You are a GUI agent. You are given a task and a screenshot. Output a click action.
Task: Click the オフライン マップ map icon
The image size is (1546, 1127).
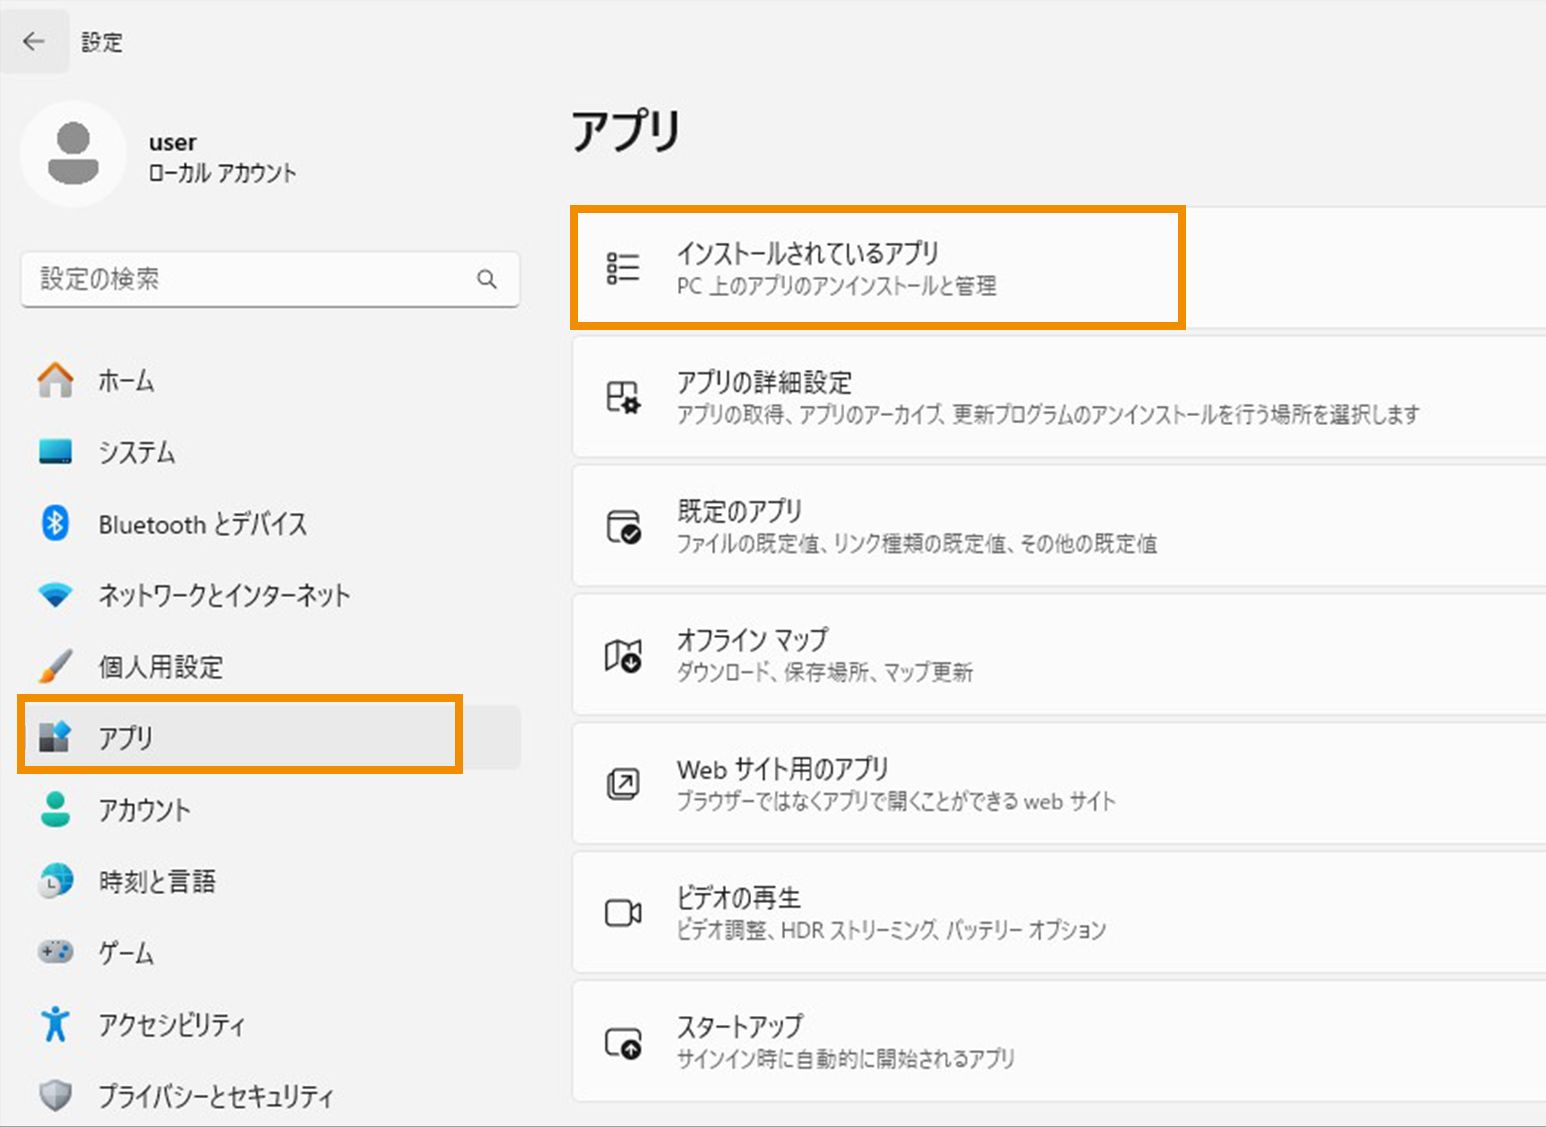(622, 654)
